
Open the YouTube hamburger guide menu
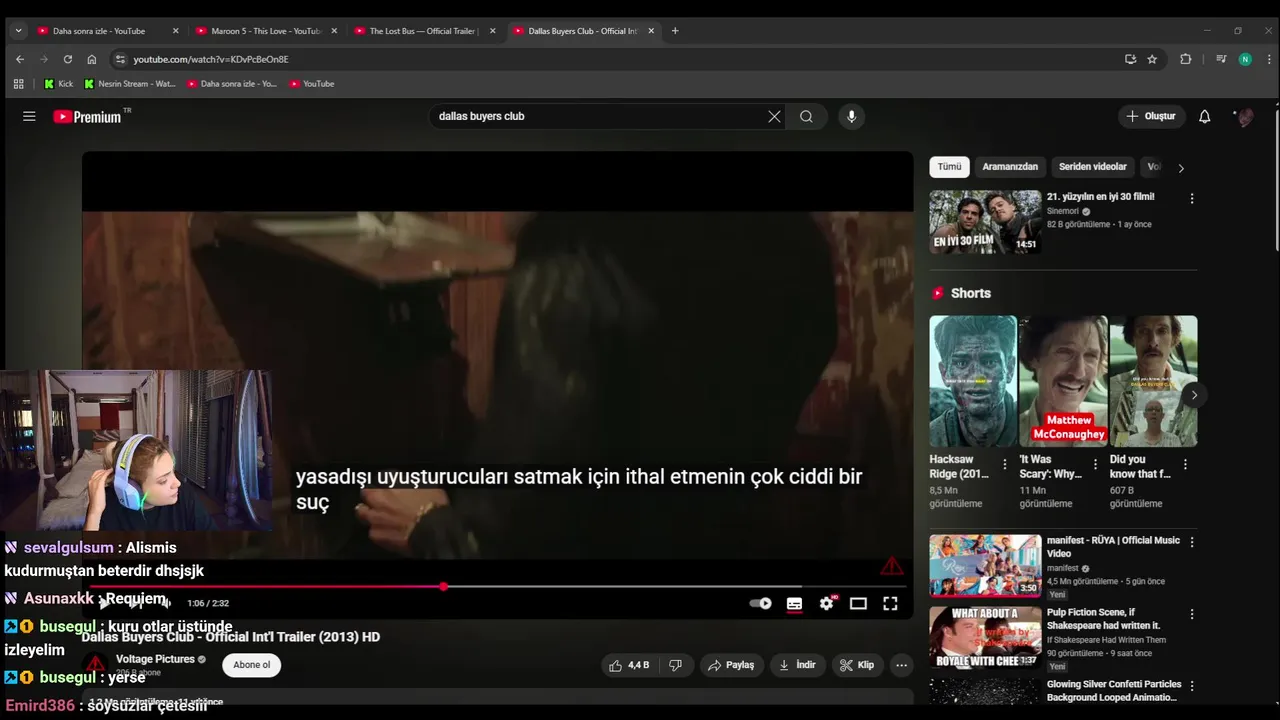pyautogui.click(x=29, y=116)
